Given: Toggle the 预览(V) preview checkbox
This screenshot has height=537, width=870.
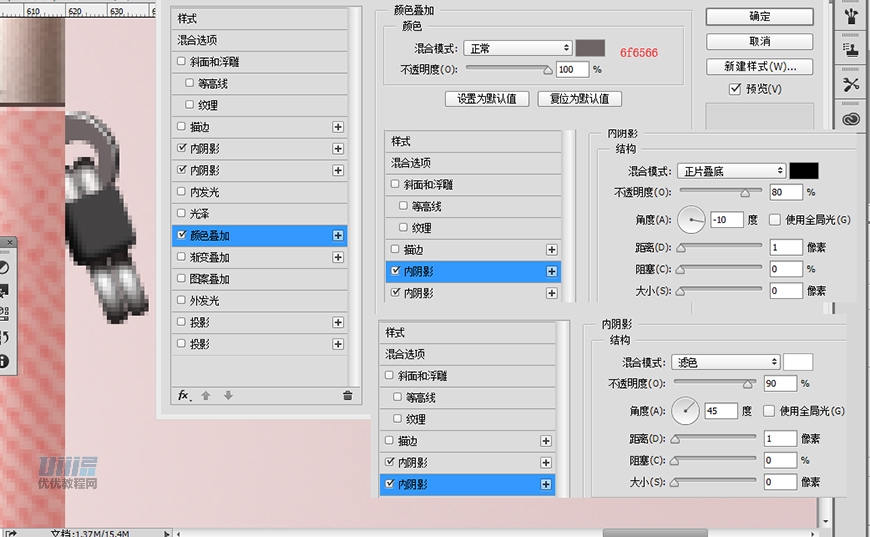Looking at the screenshot, I should pyautogui.click(x=735, y=89).
